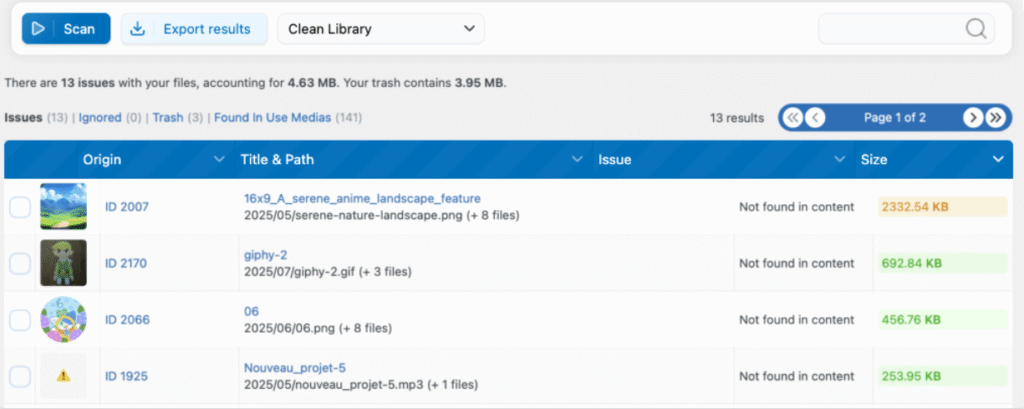This screenshot has width=1024, height=409.
Task: Open the Found In Use Medias tab
Action: pos(272,118)
